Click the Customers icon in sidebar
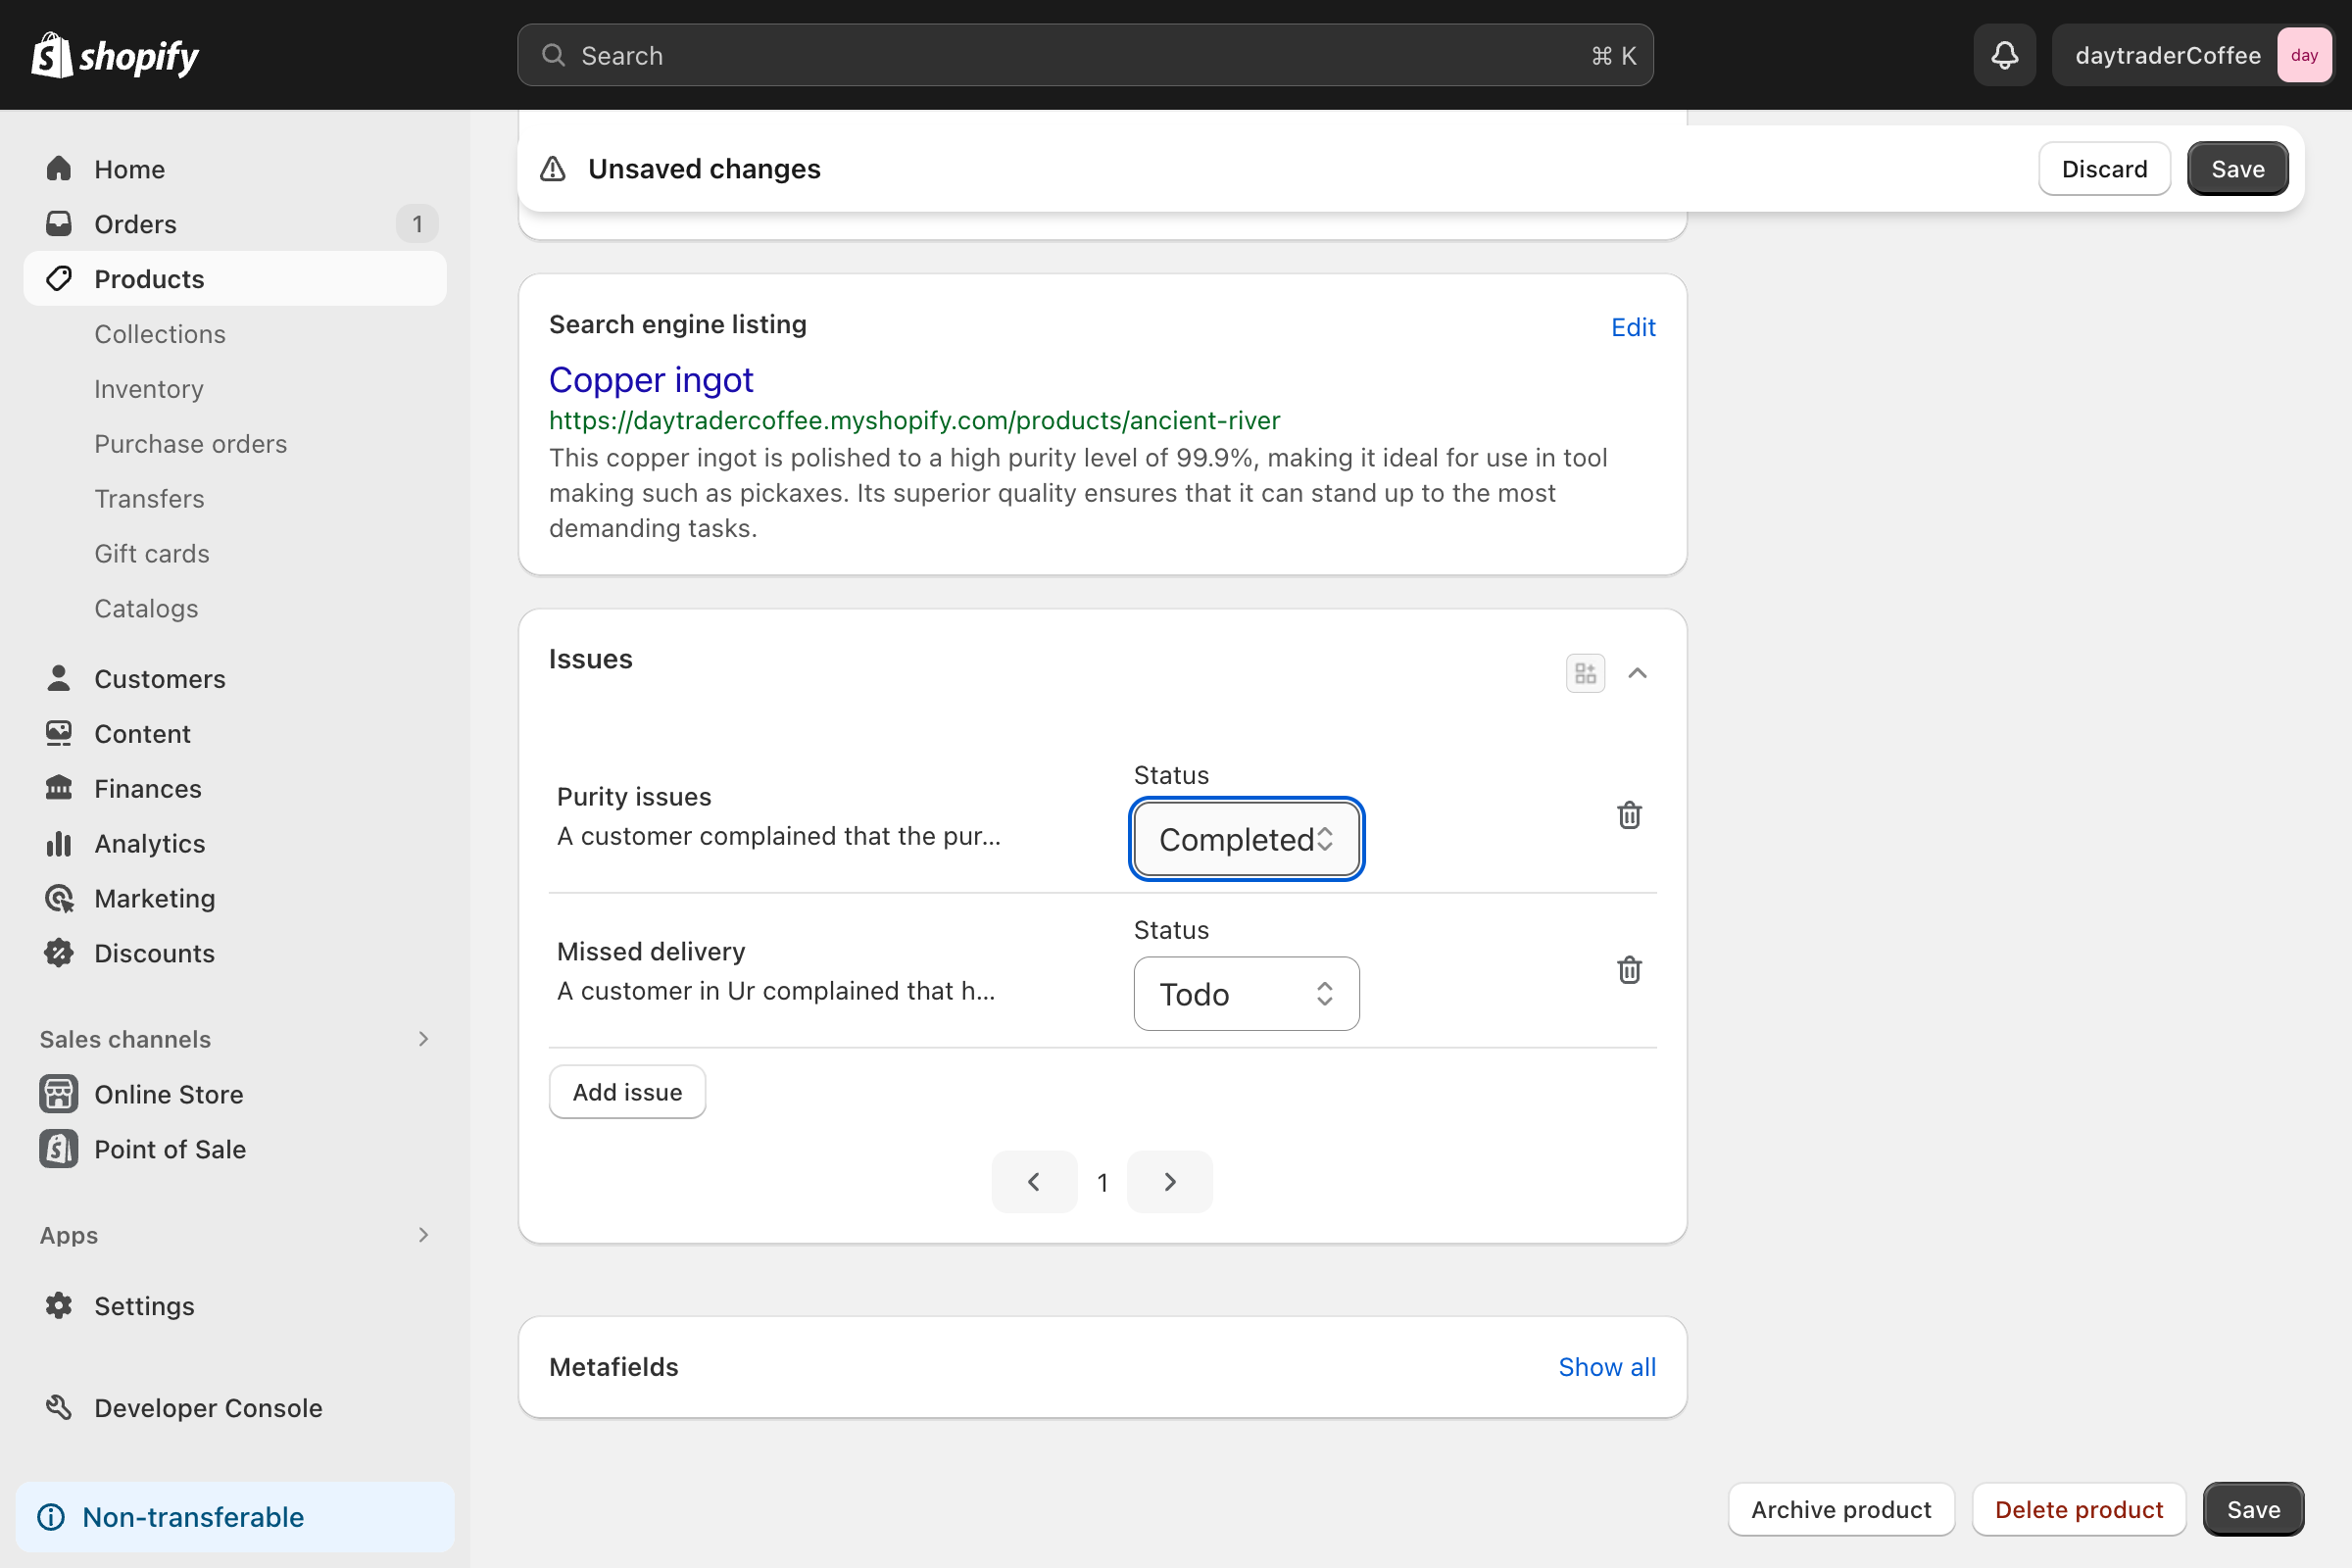This screenshot has height=1568, width=2352. (x=58, y=679)
